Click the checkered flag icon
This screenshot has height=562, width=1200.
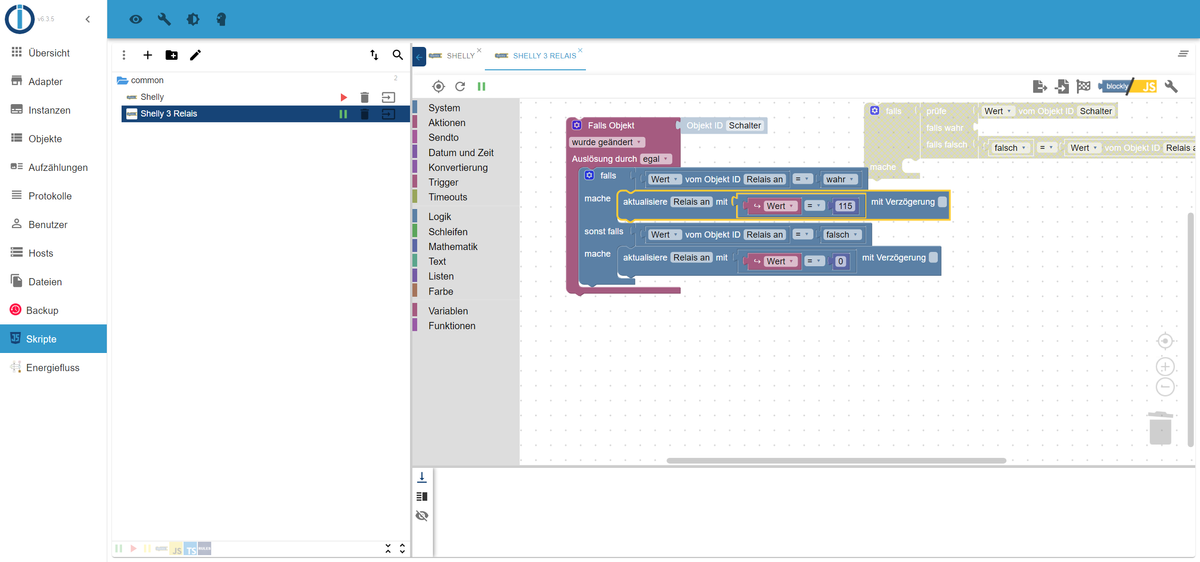(1083, 87)
